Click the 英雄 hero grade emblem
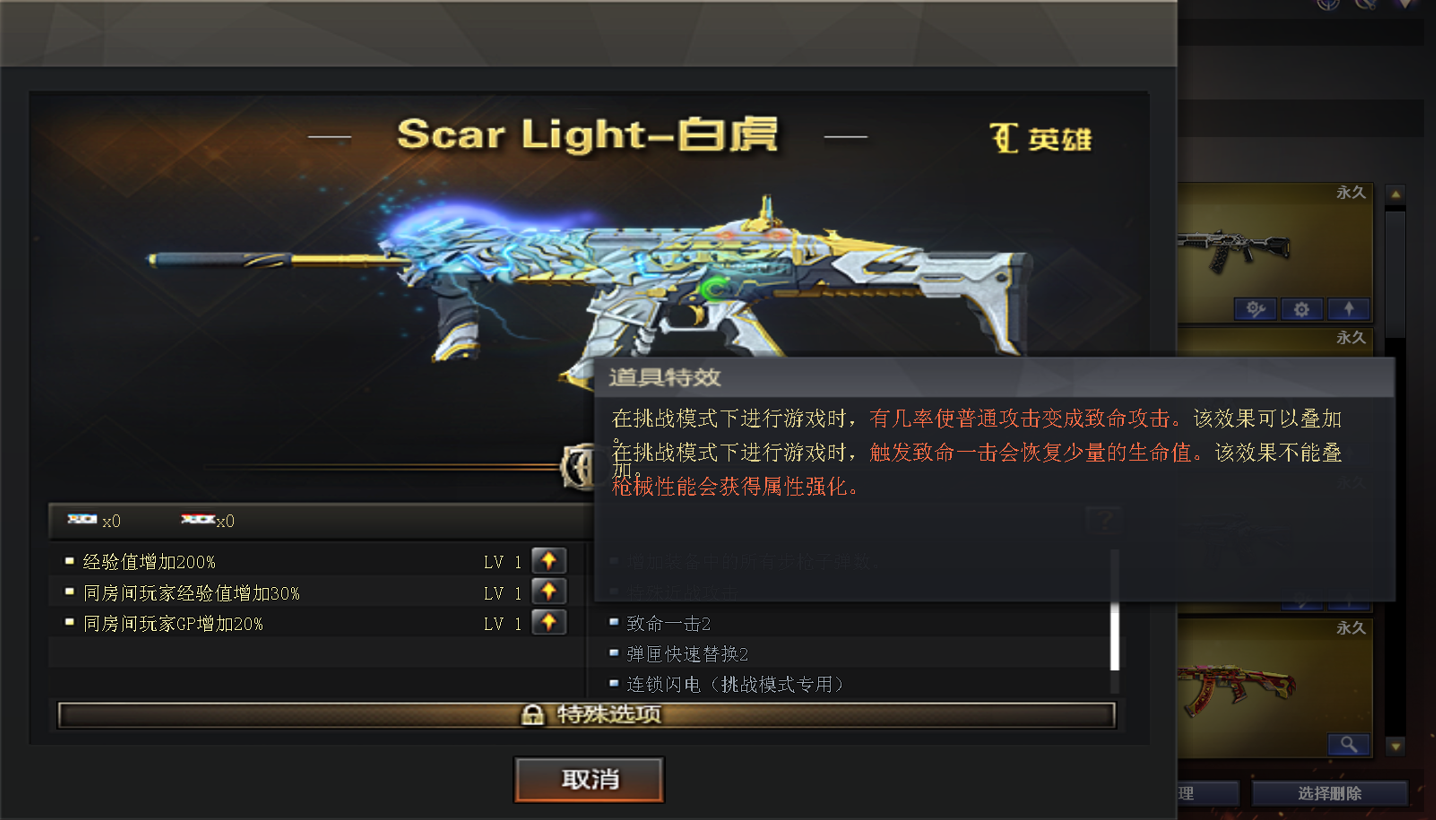1436x820 pixels. tap(1041, 138)
